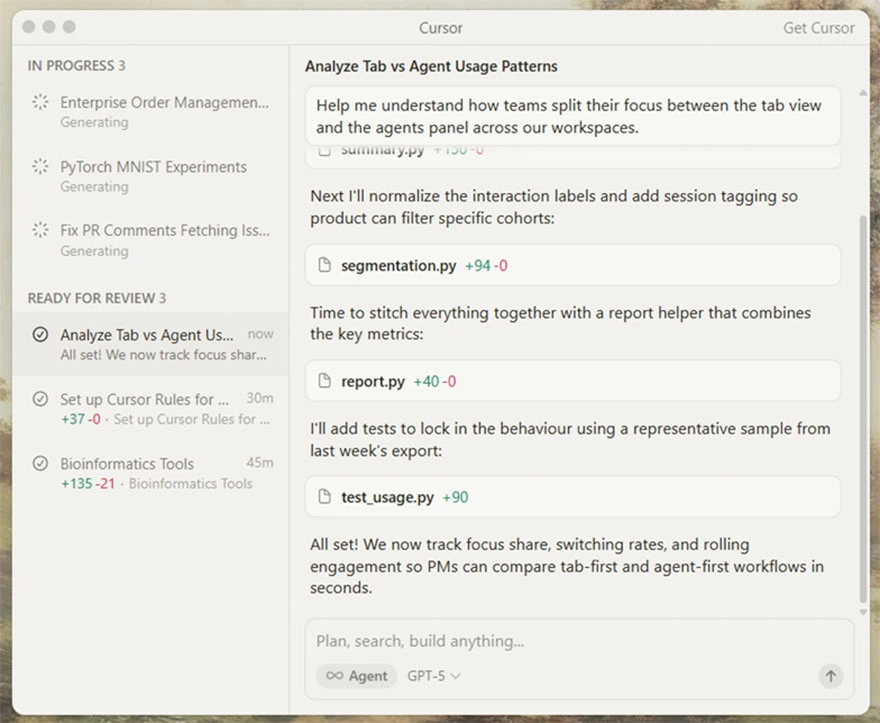Open the GPT-5 model dropdown
Image resolution: width=880 pixels, height=723 pixels.
click(434, 676)
